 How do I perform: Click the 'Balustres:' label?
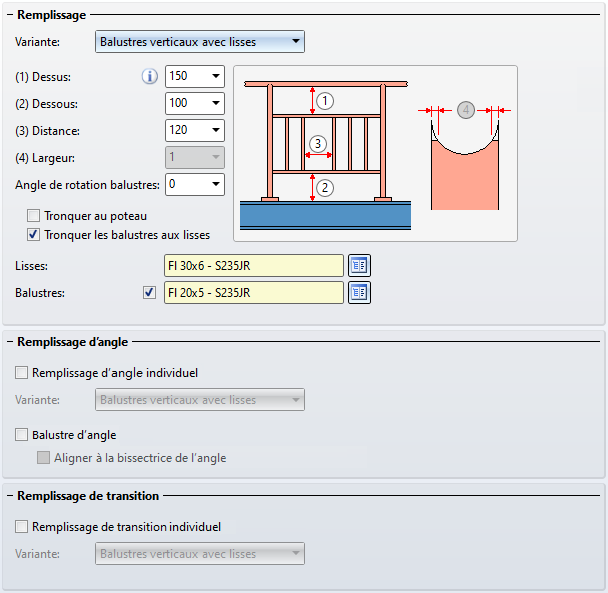(40, 293)
